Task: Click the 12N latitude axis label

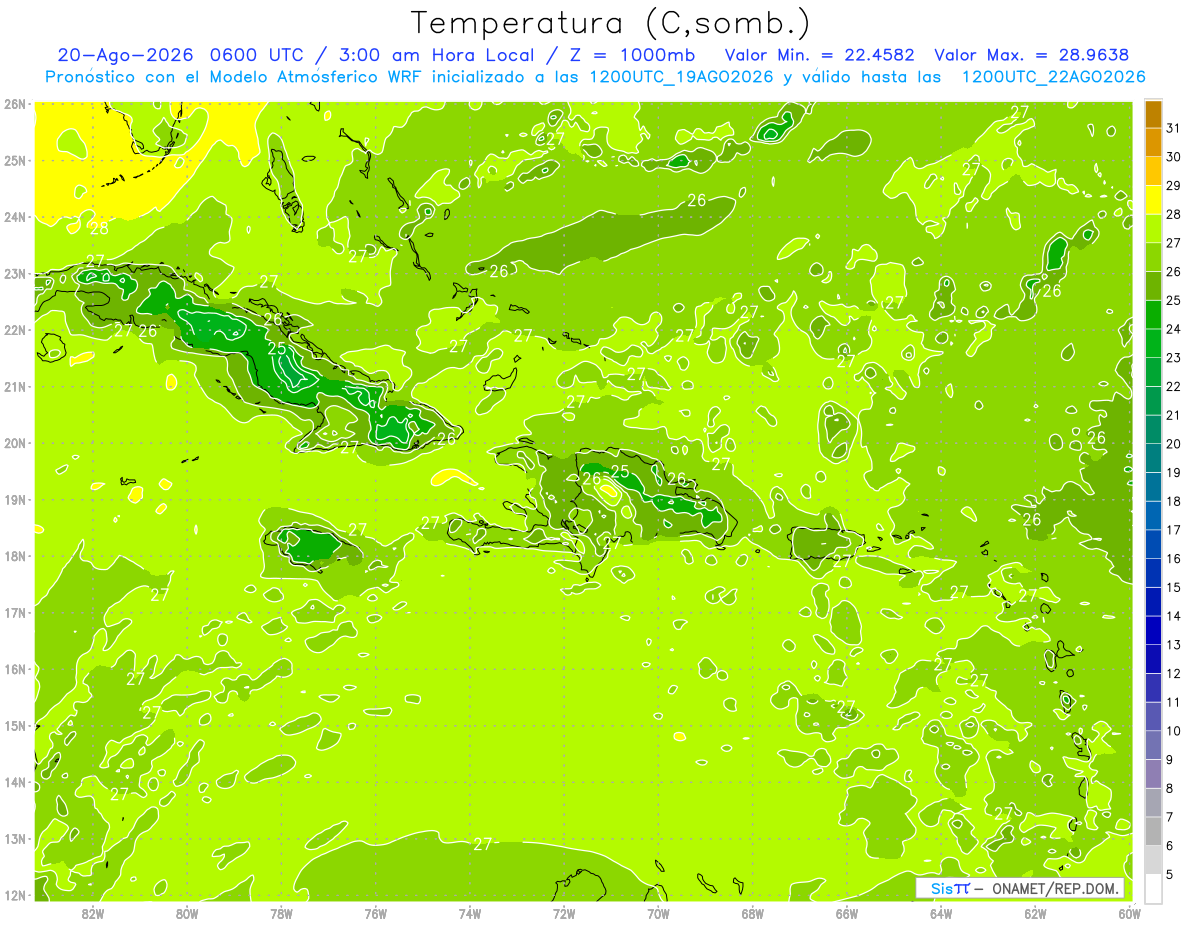Action: [14, 895]
